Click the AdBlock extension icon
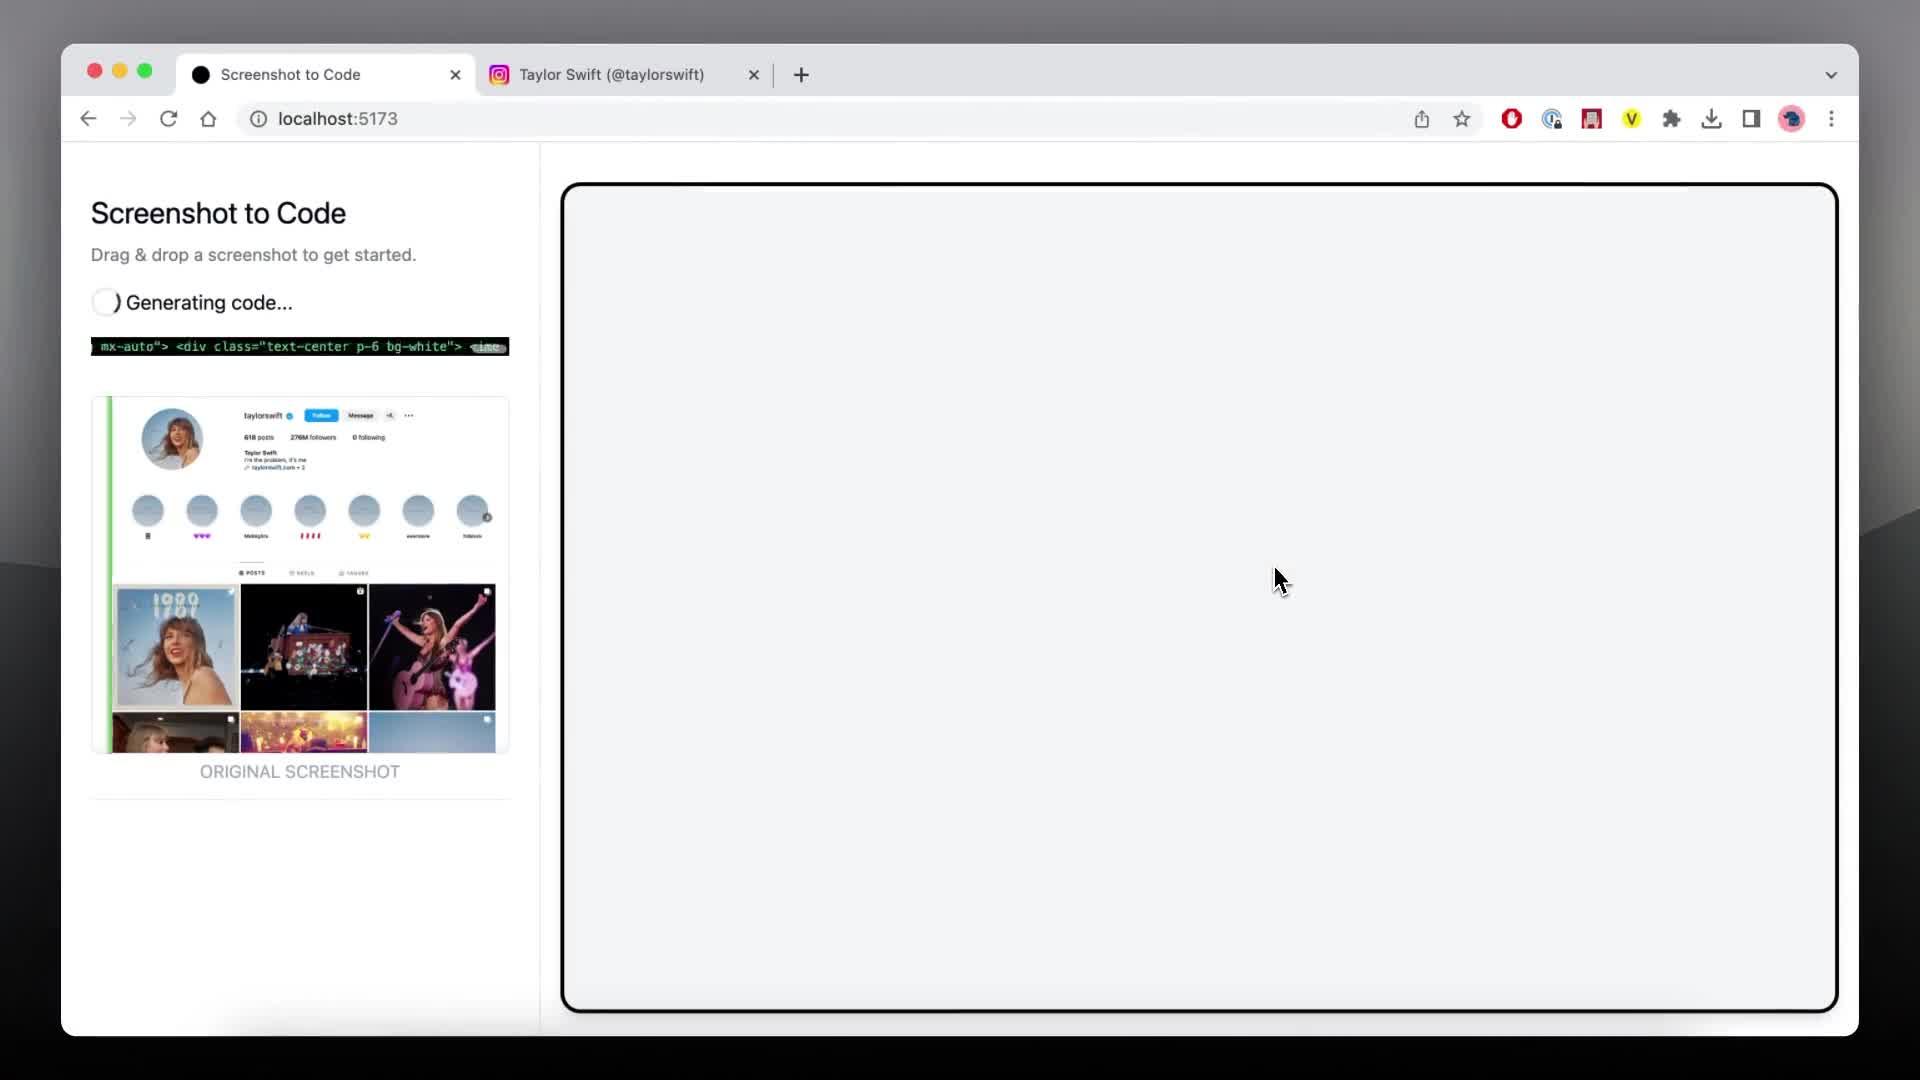Image resolution: width=1920 pixels, height=1080 pixels. pyautogui.click(x=1512, y=118)
